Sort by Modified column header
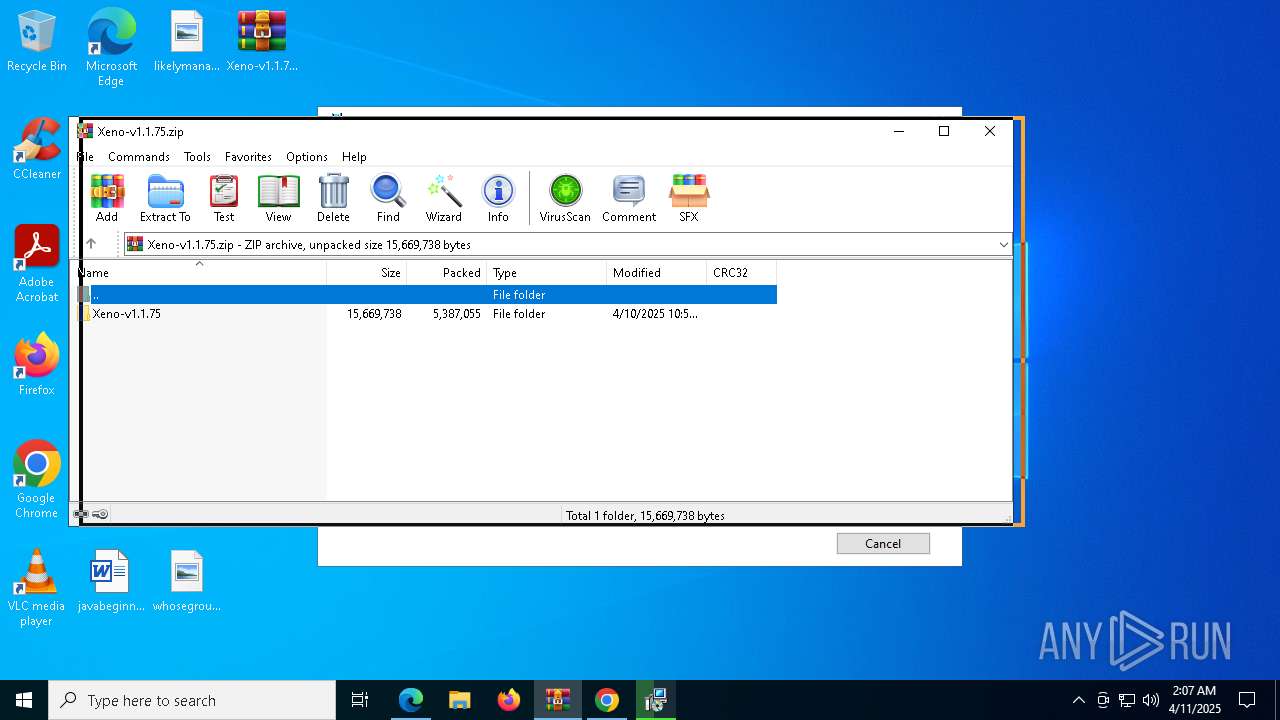The height and width of the screenshot is (720, 1280). click(657, 272)
